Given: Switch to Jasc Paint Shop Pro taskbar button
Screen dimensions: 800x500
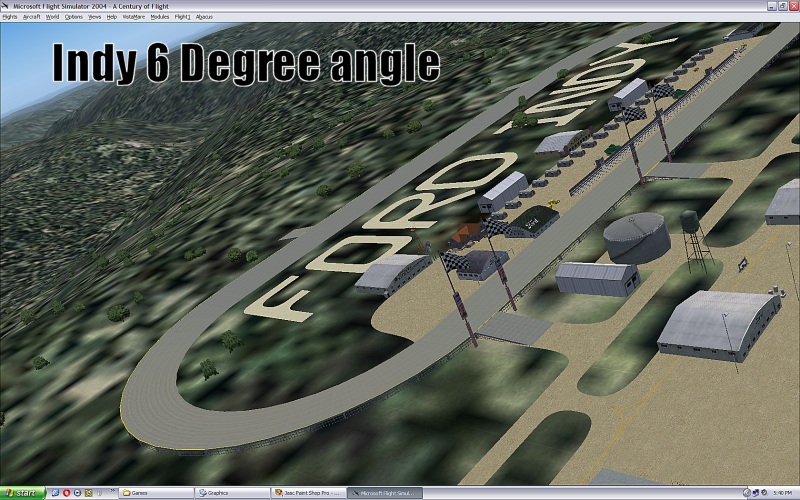Looking at the screenshot, I should 308,493.
